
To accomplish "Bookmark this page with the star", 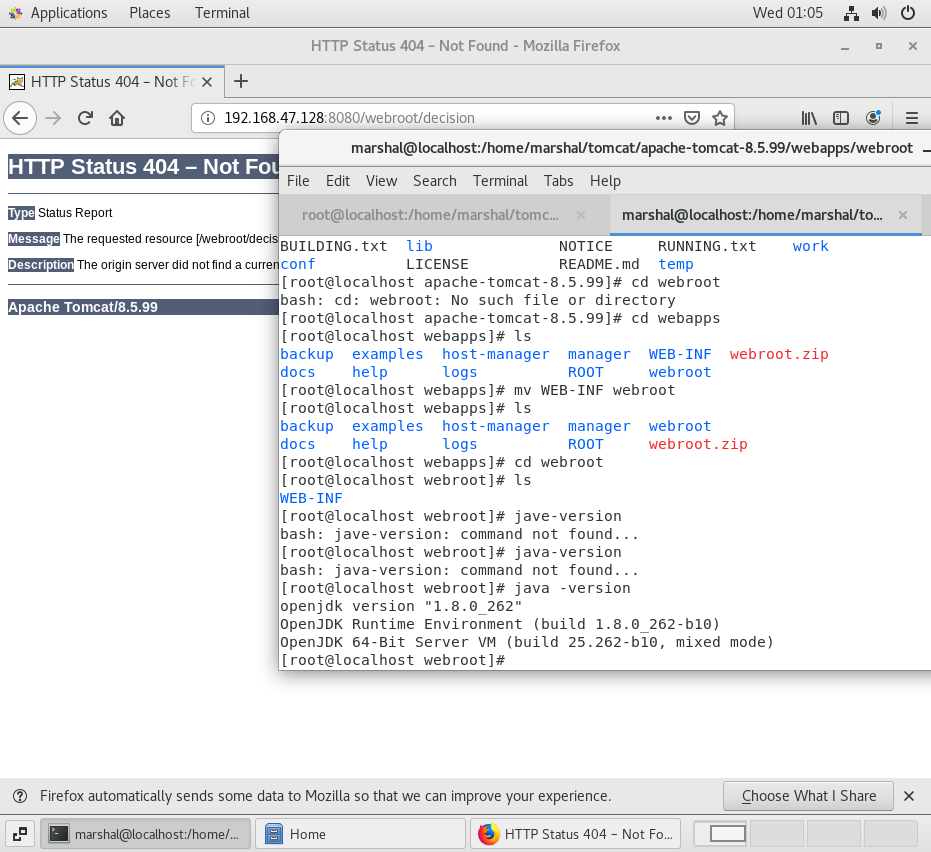I will click(720, 118).
